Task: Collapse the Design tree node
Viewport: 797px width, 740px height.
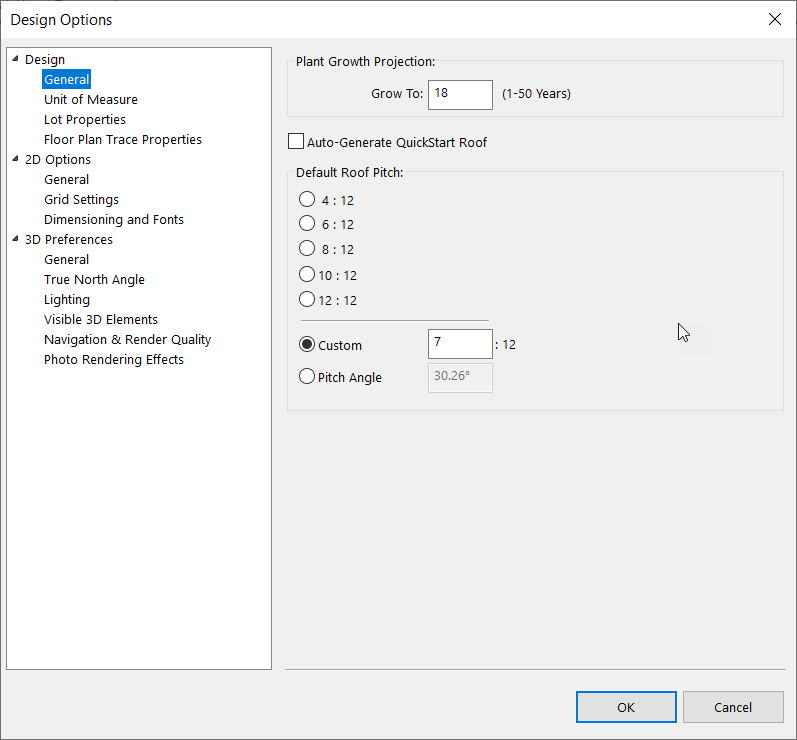Action: click(15, 59)
